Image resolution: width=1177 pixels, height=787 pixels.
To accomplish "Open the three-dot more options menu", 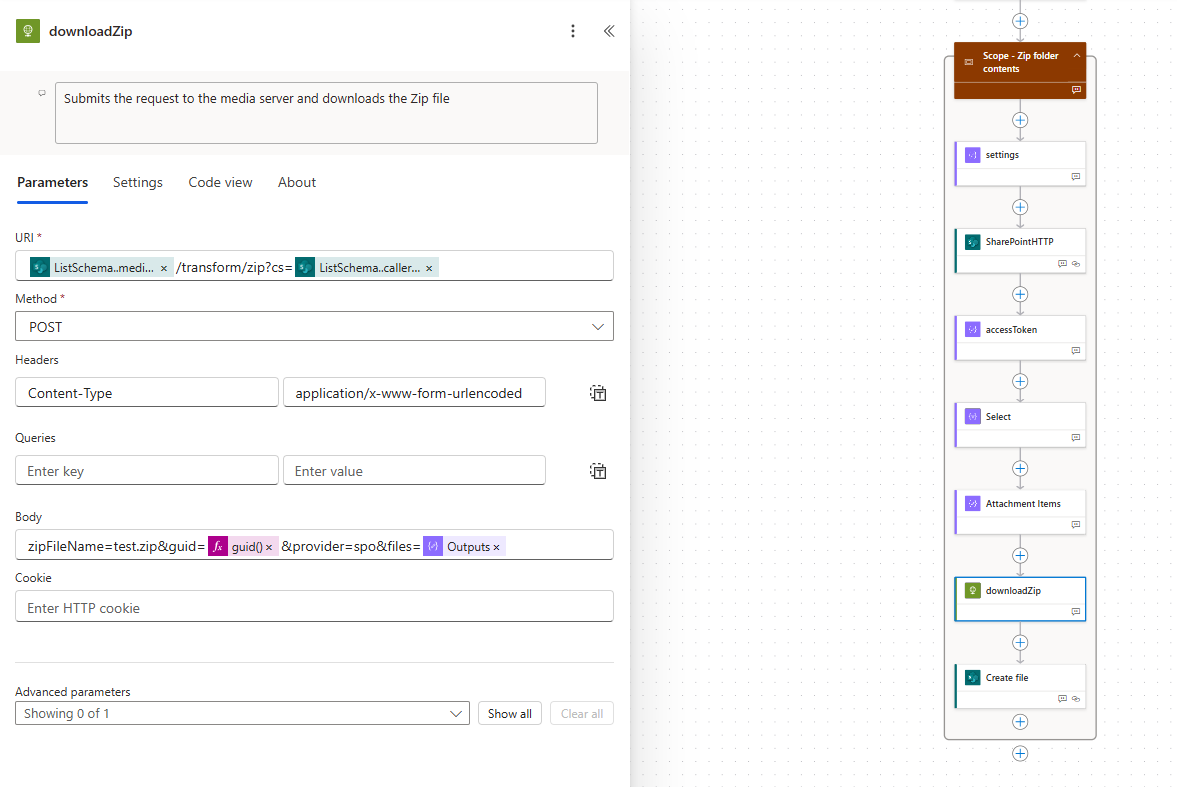I will [x=573, y=31].
